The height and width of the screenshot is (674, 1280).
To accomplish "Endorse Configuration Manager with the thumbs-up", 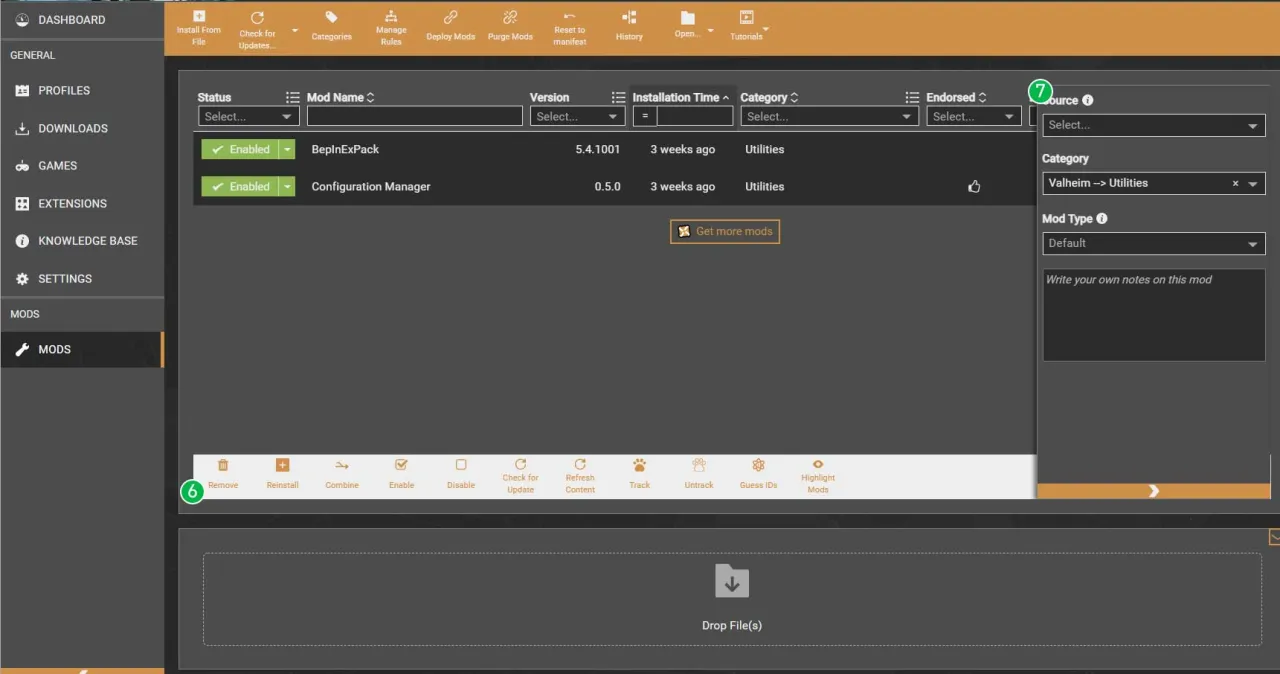I will click(x=973, y=186).
